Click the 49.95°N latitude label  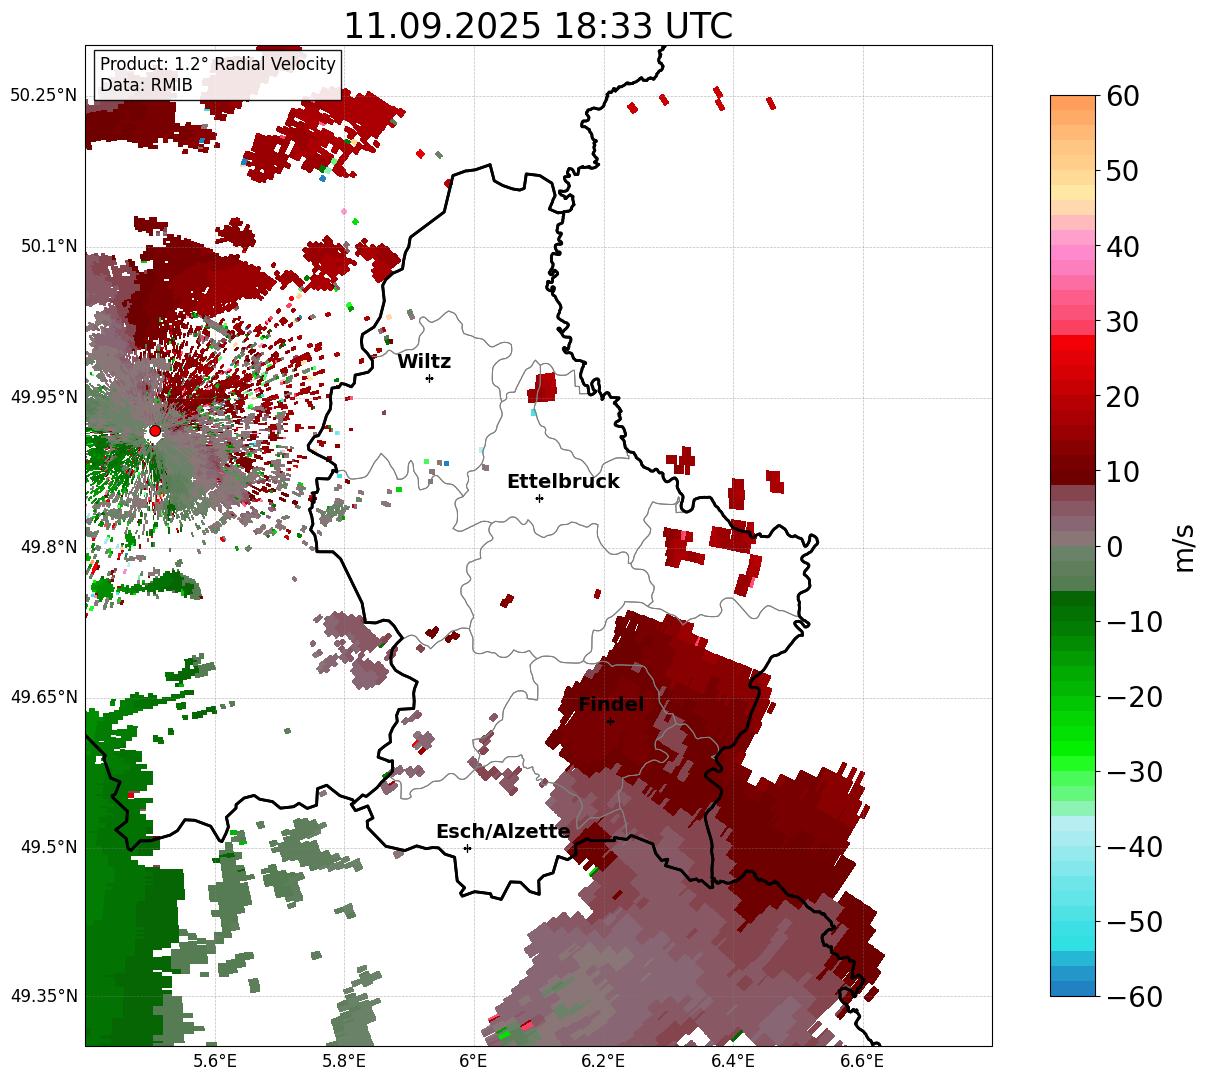coord(43,397)
